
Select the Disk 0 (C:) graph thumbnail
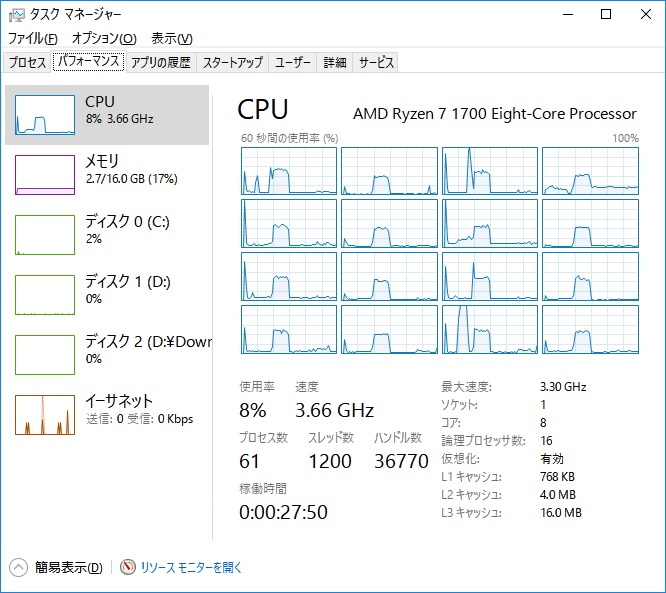pyautogui.click(x=45, y=234)
